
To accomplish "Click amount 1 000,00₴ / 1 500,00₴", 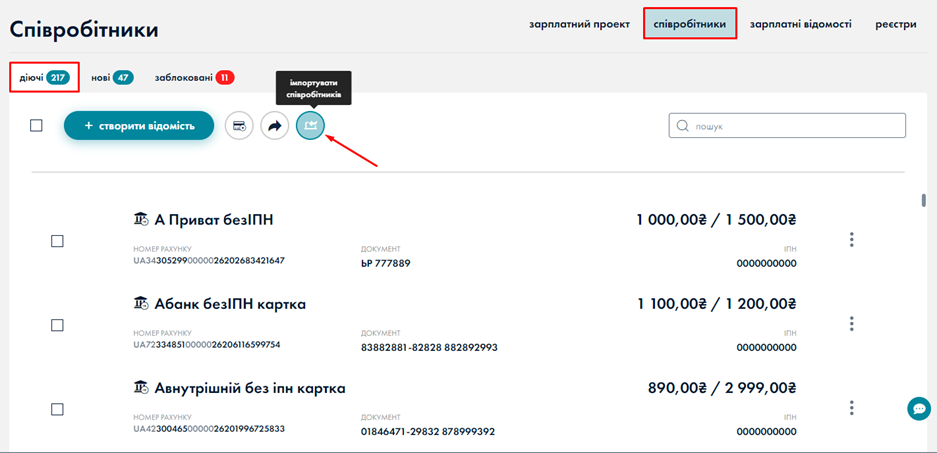I will [716, 220].
